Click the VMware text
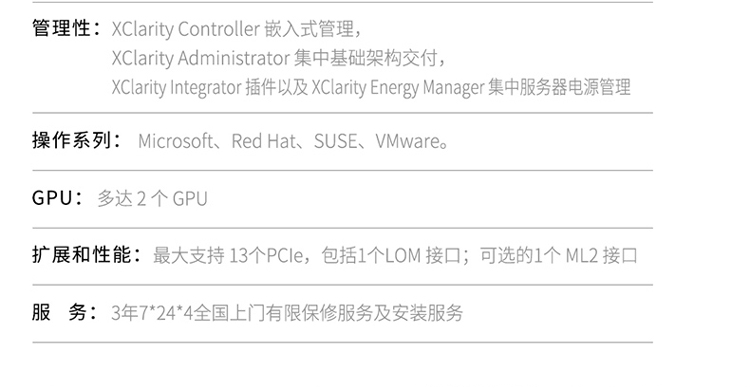 coord(408,141)
